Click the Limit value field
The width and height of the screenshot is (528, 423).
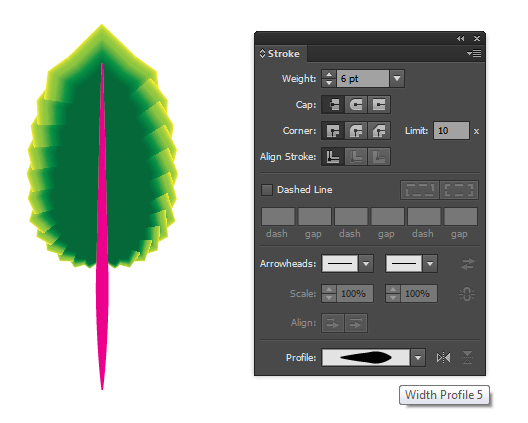[451, 131]
